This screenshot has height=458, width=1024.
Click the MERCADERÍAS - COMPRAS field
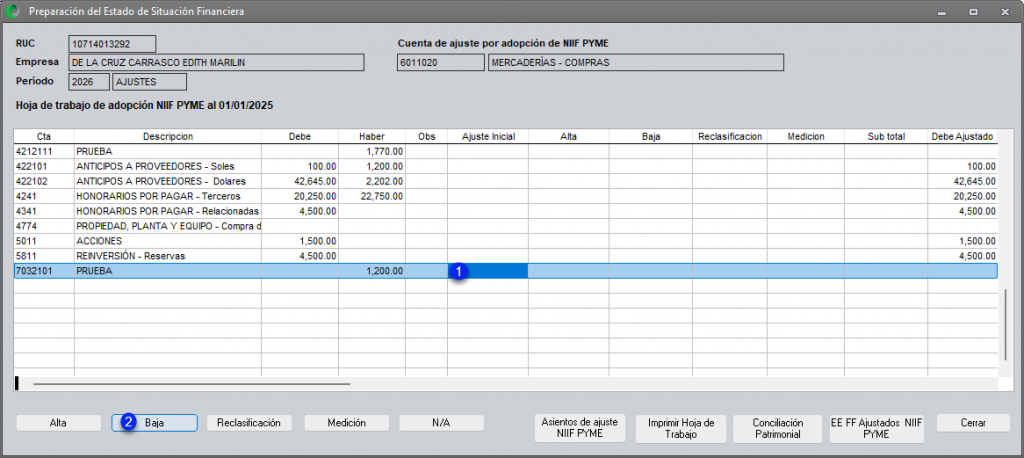635,63
